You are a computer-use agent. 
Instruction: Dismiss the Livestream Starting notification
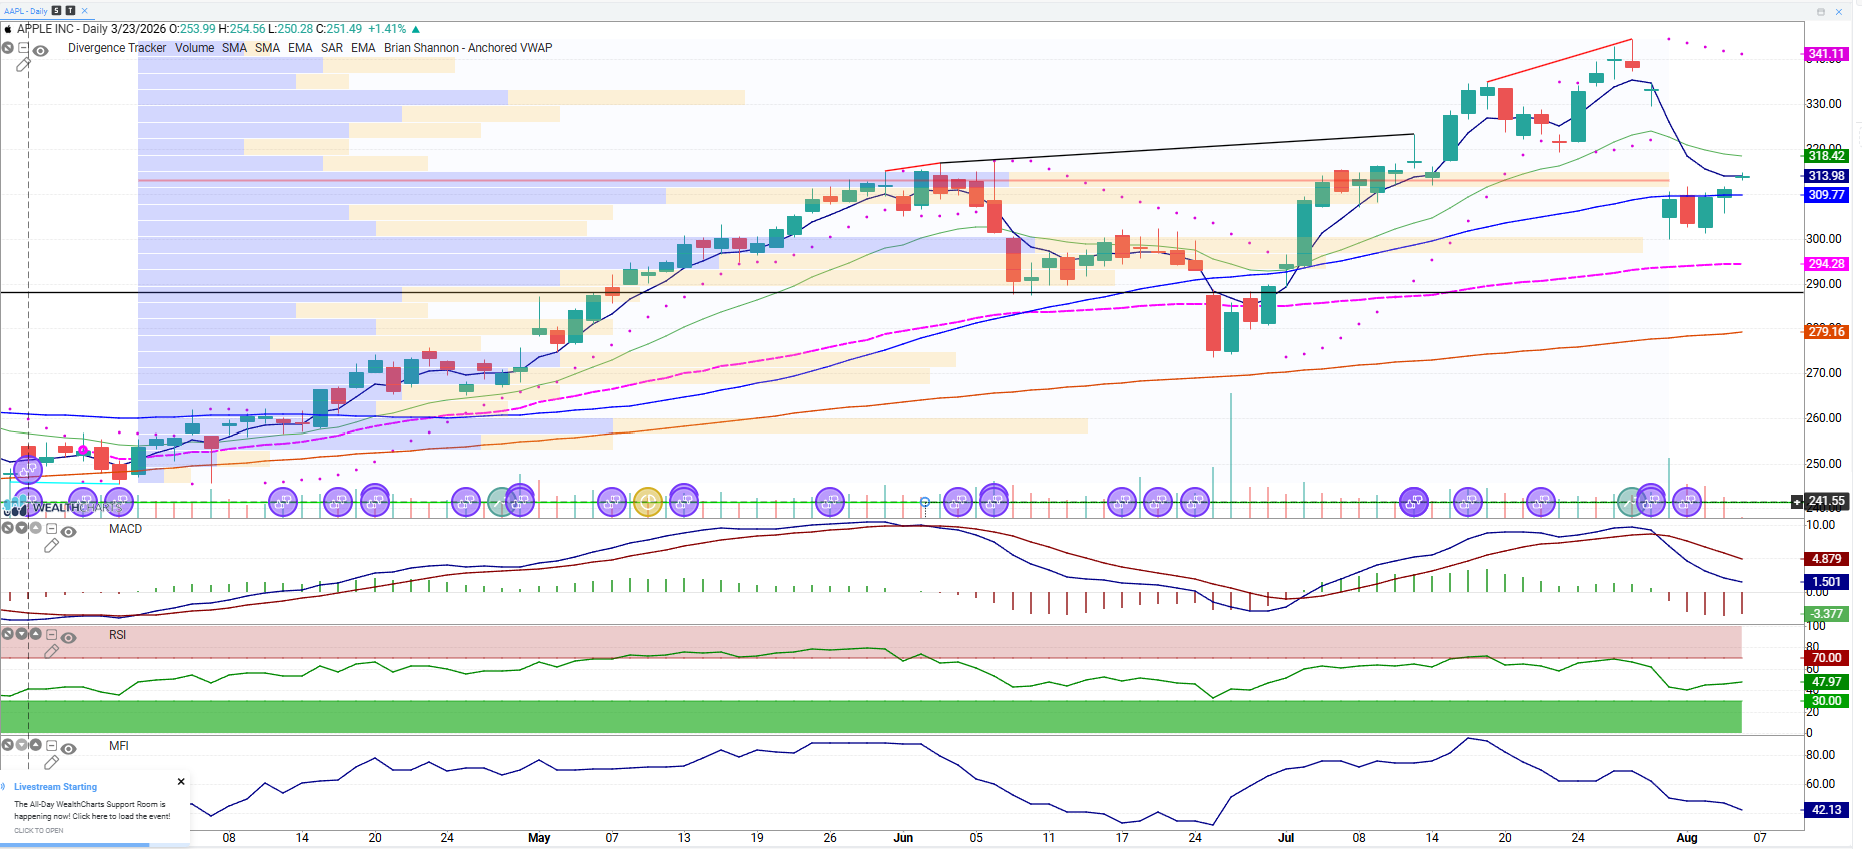[181, 782]
